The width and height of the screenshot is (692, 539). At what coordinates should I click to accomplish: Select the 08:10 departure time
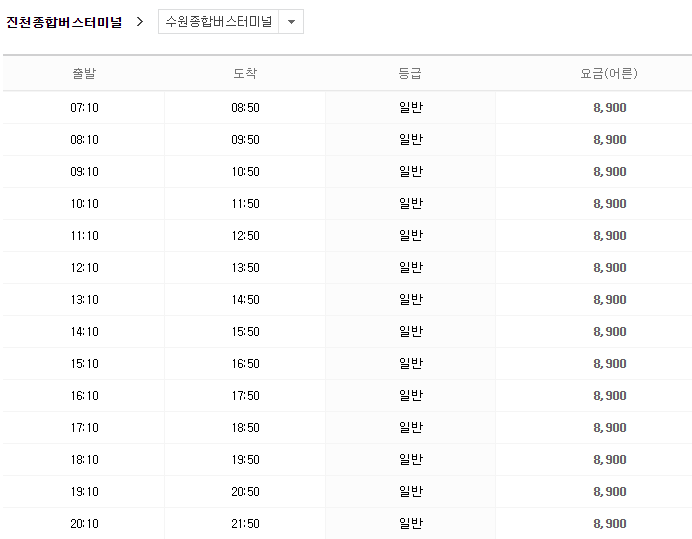pos(85,140)
